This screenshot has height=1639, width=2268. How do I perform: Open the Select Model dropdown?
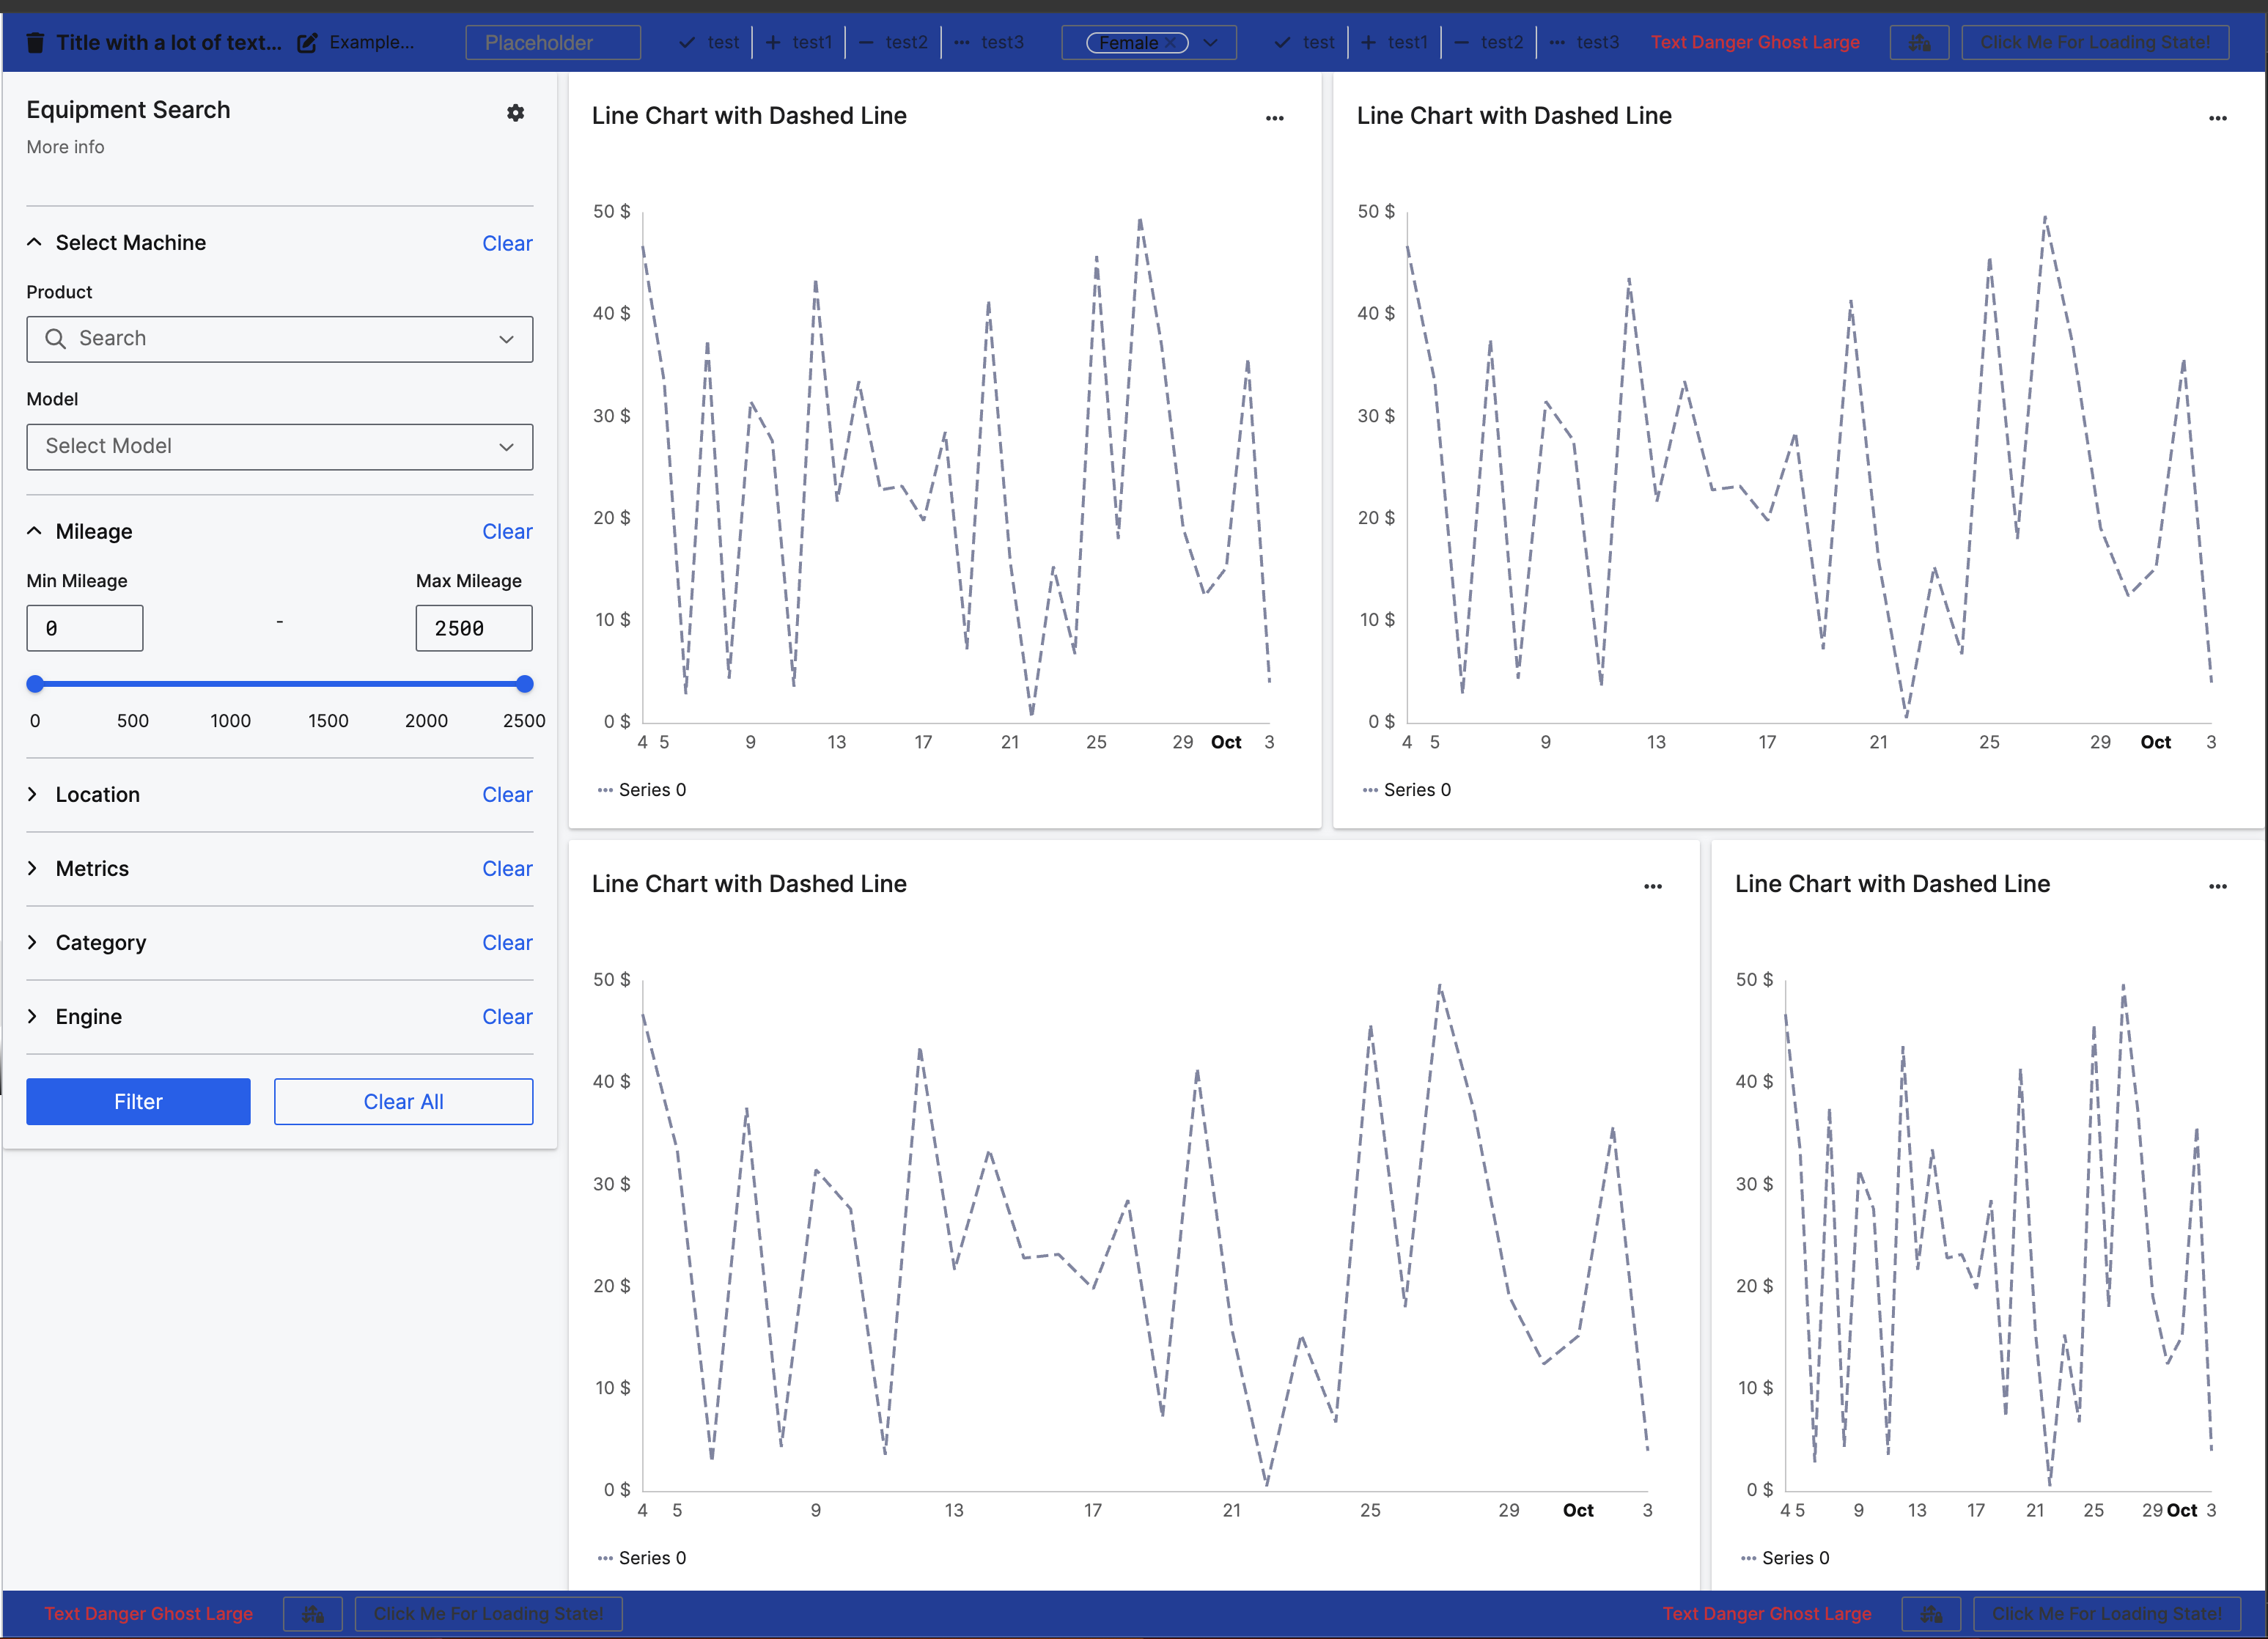pos(279,446)
